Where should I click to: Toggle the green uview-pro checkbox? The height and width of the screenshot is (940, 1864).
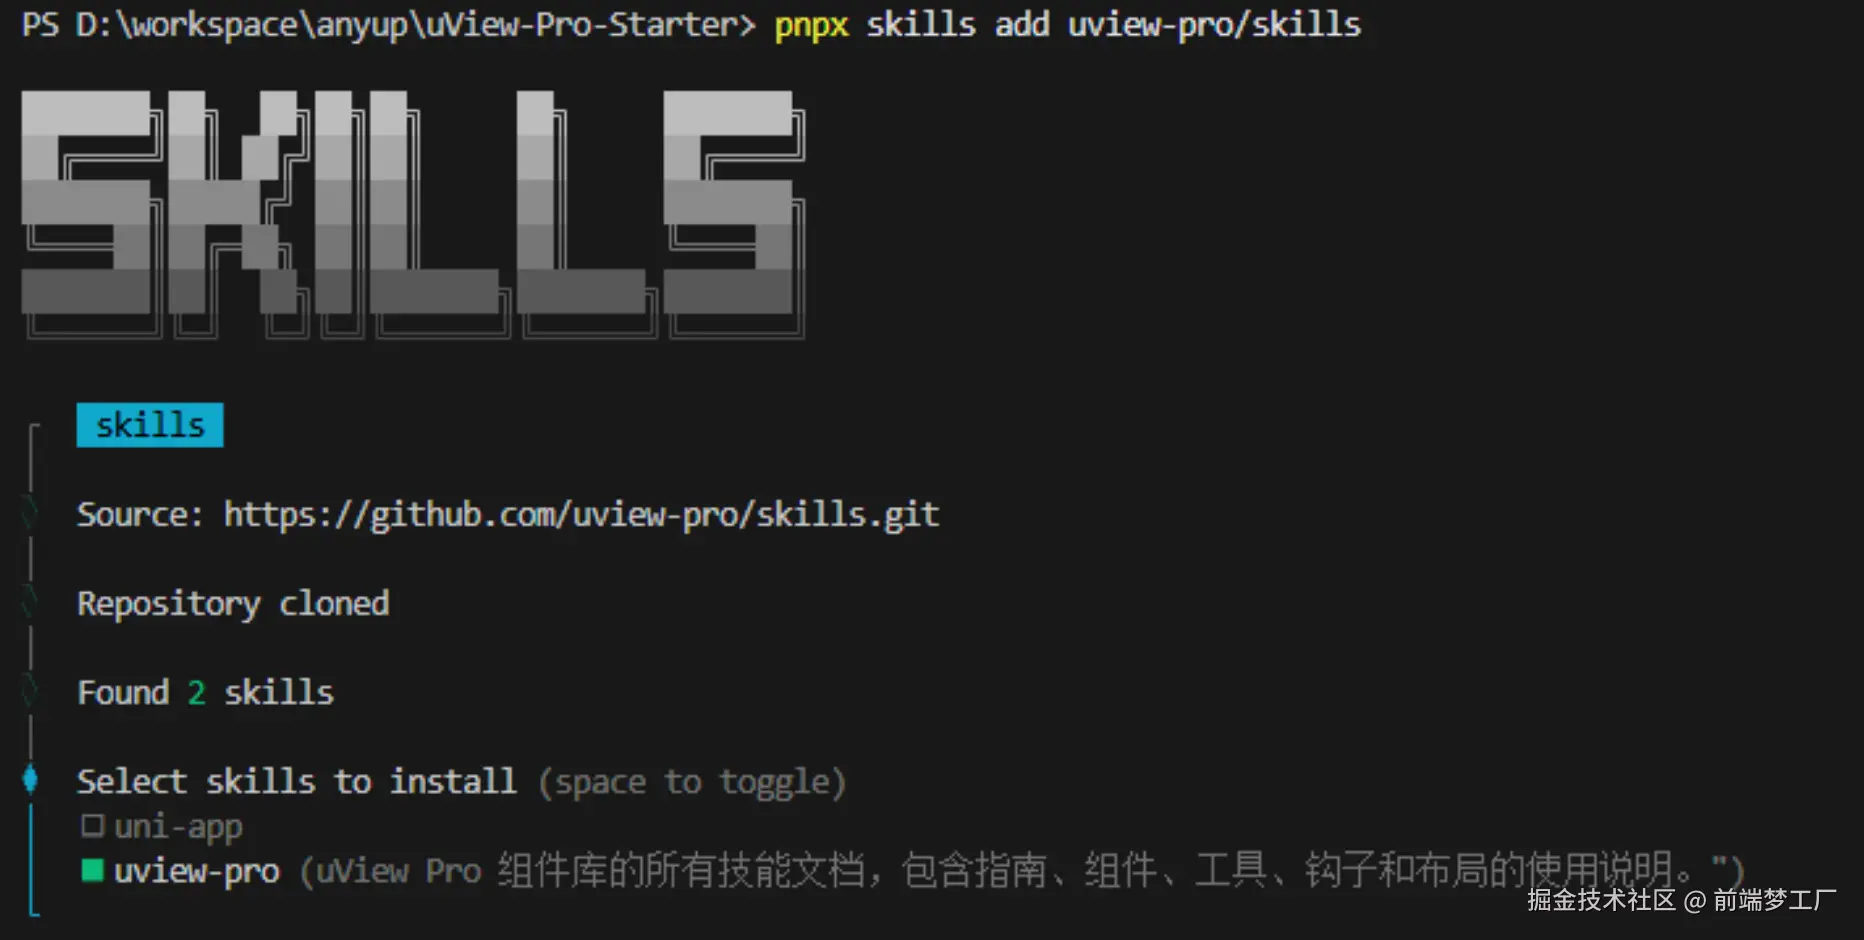93,870
